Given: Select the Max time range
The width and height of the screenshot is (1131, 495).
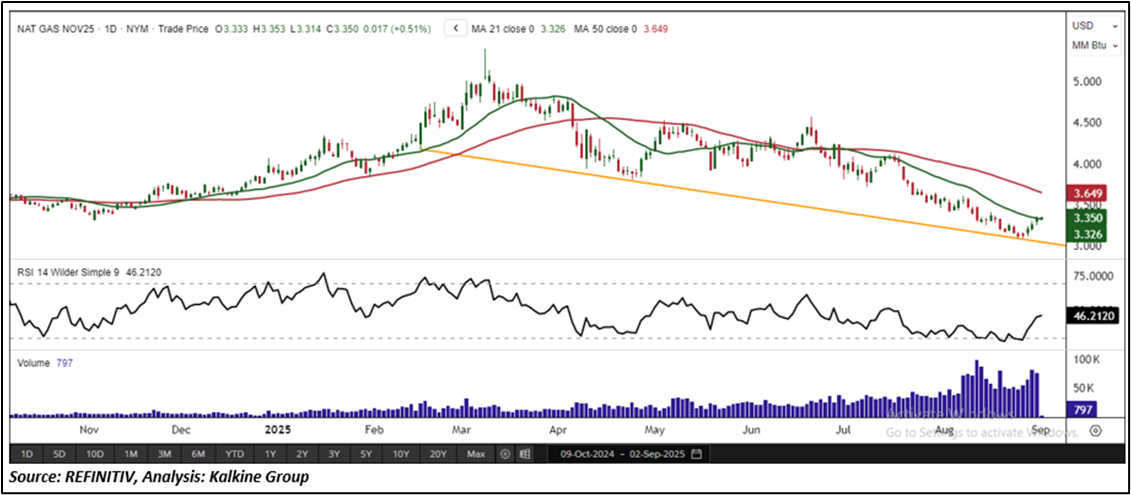Looking at the screenshot, I should coord(476,455).
